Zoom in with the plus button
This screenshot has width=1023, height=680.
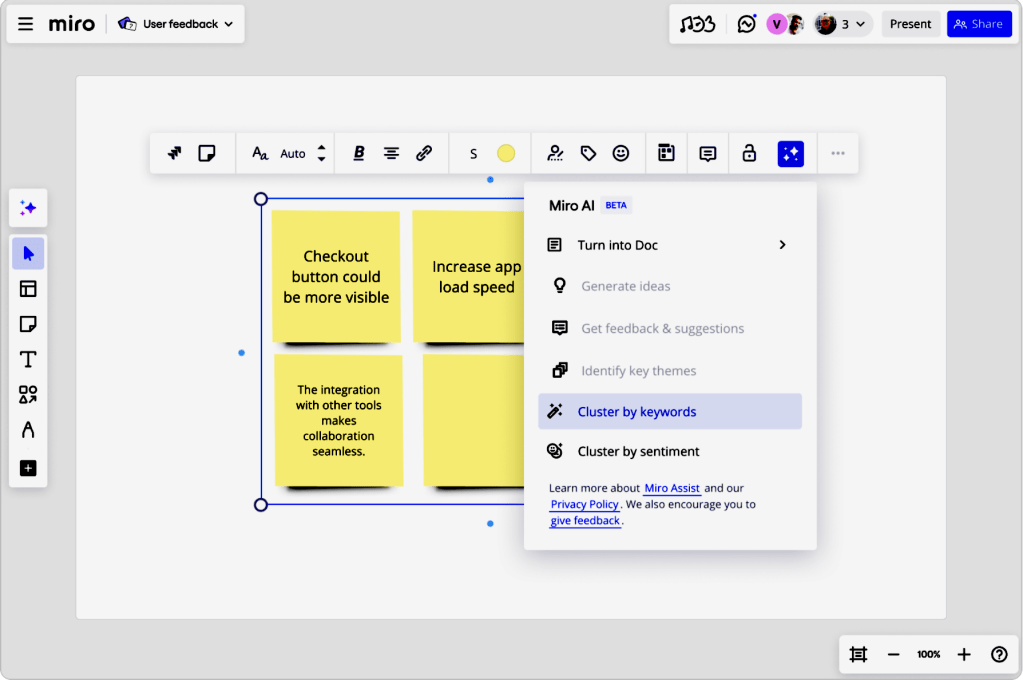click(964, 654)
